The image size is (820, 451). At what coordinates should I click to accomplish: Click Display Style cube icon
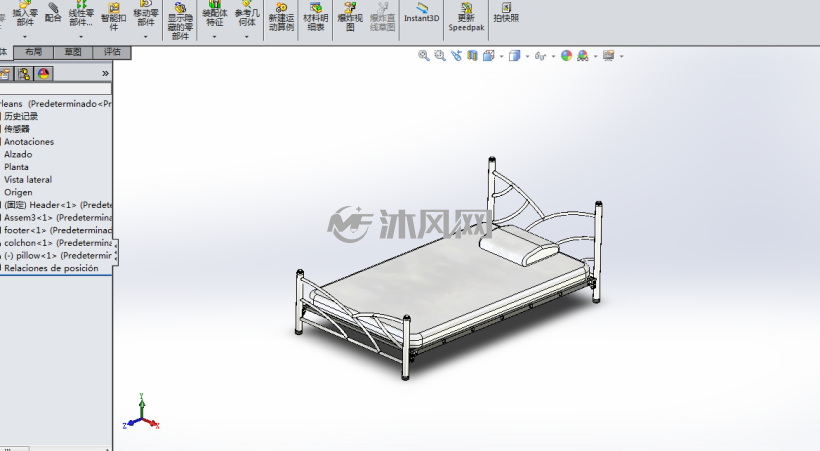point(515,55)
